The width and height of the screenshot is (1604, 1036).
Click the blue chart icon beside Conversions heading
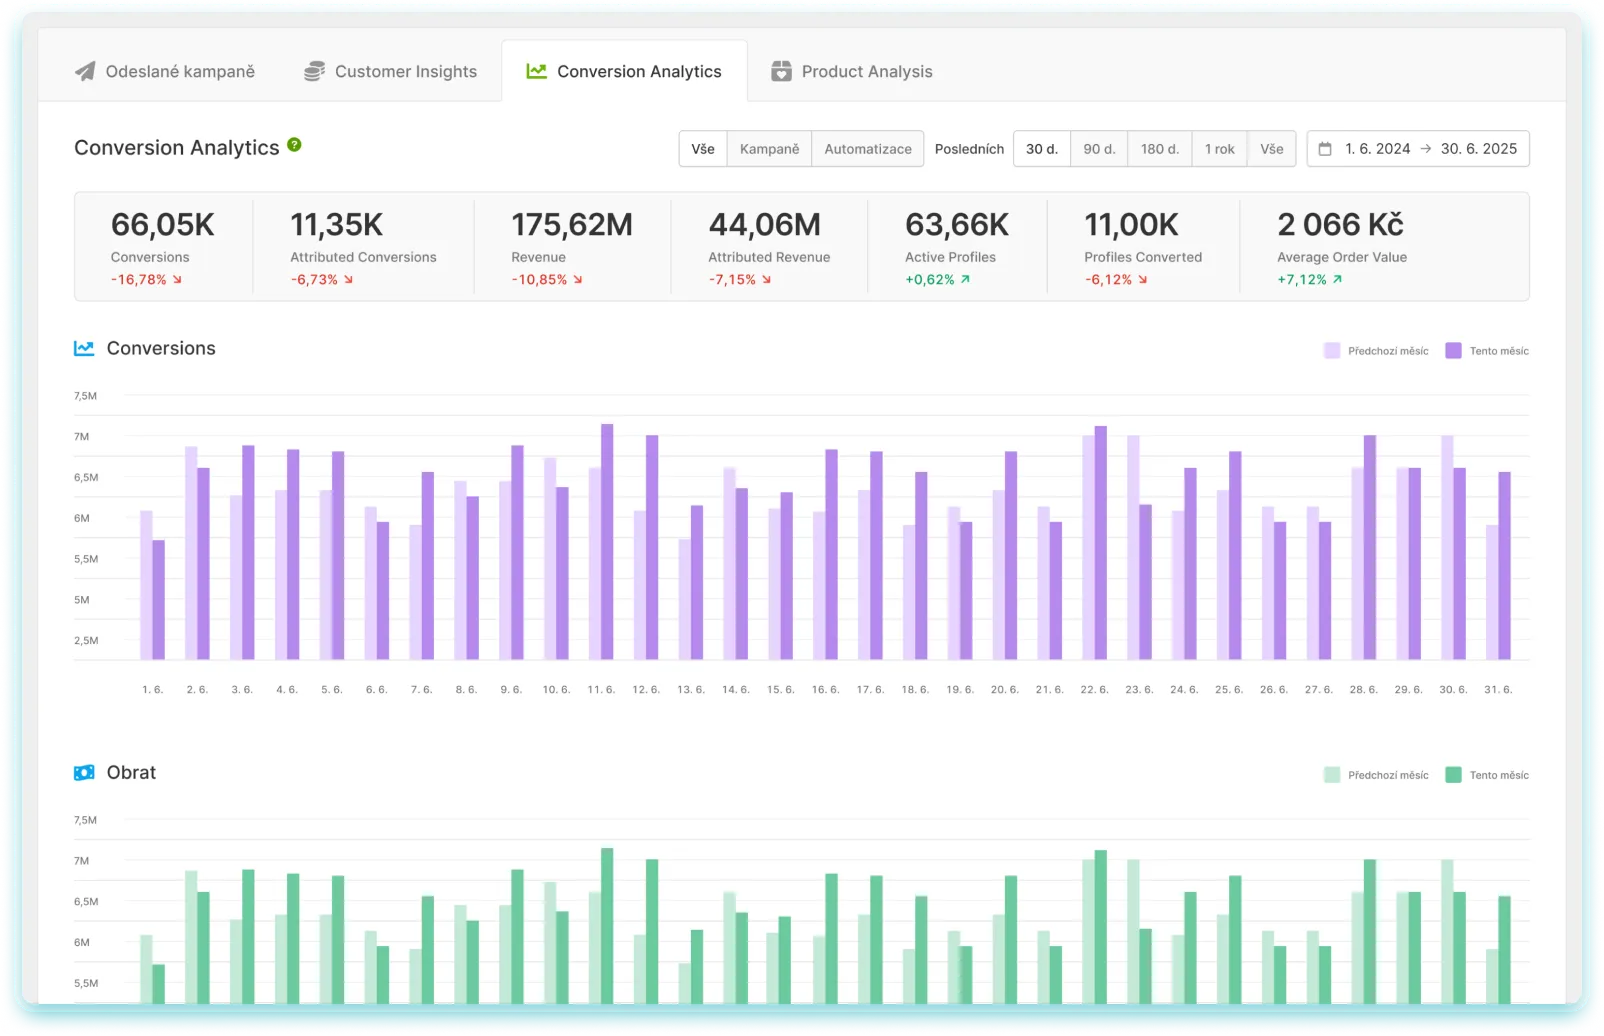[x=84, y=348]
